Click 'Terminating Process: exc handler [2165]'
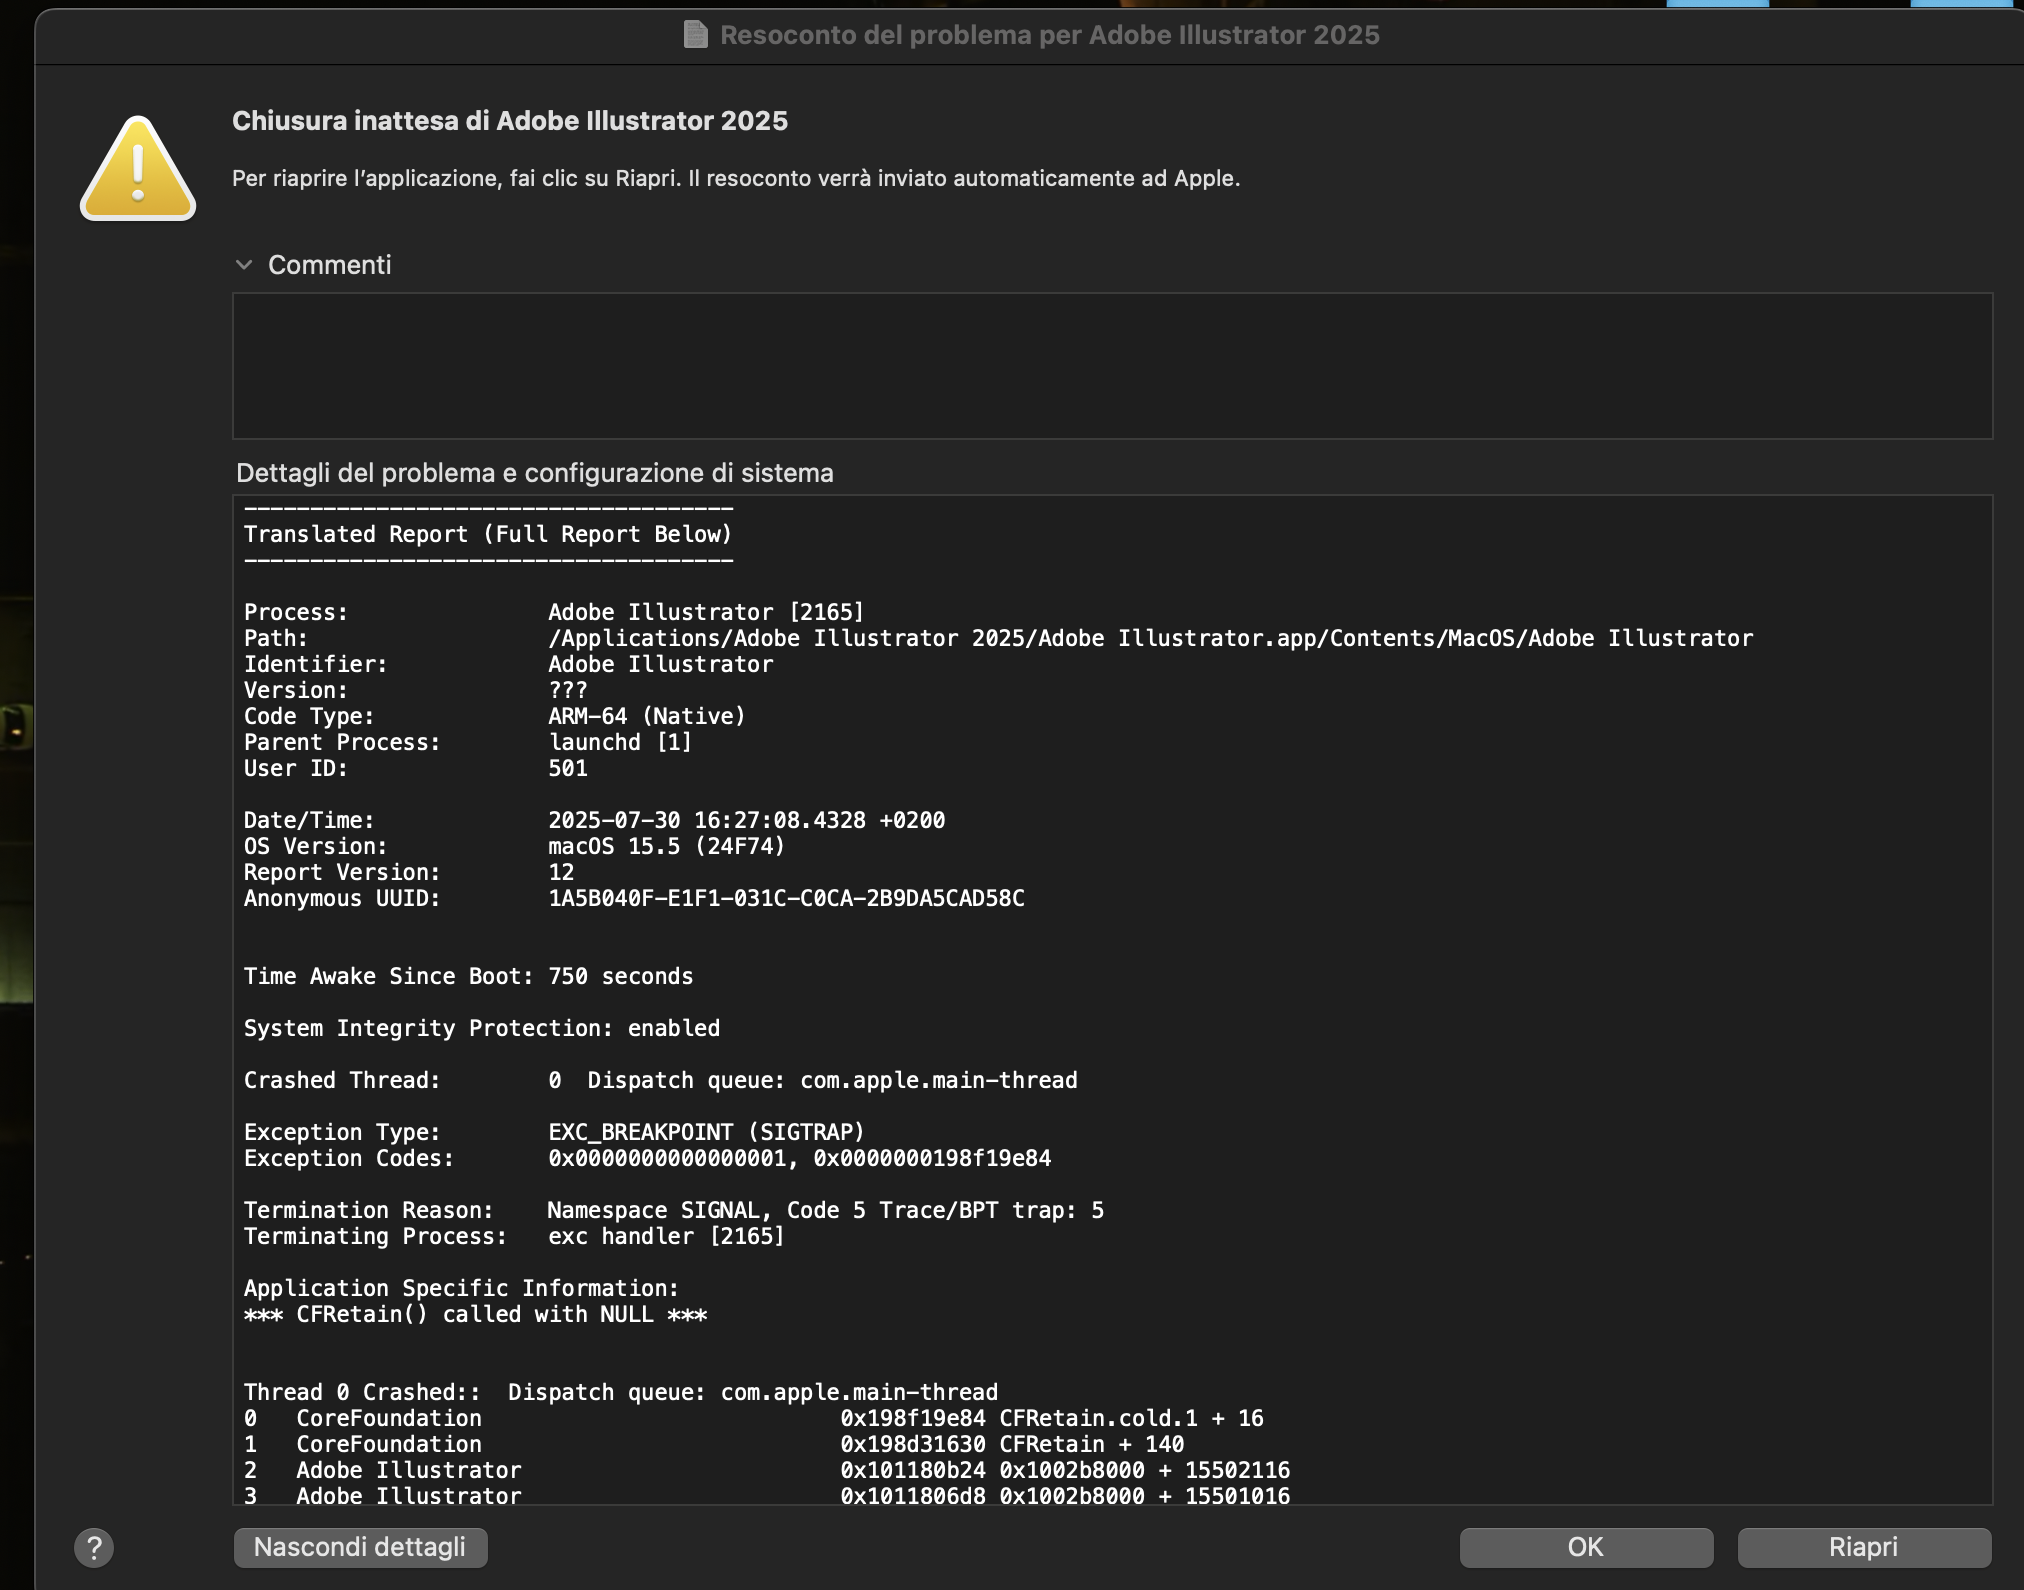 point(514,1236)
